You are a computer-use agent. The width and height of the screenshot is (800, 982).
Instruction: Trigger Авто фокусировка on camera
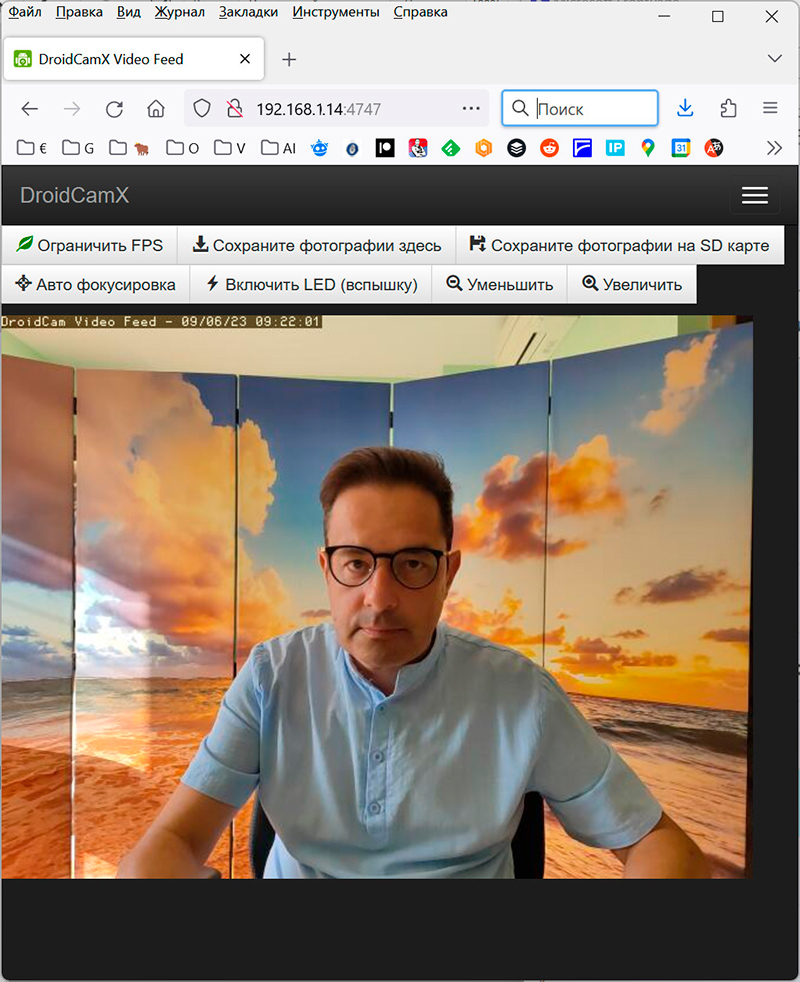click(95, 284)
